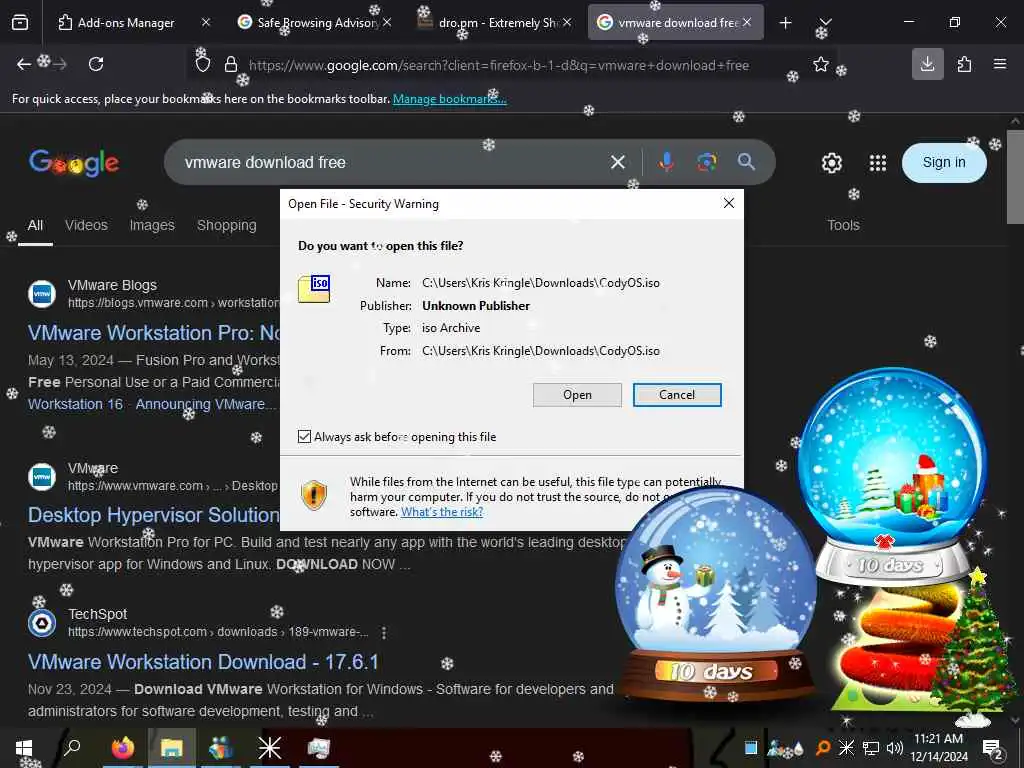Click the TechSpot site favicon
Screen dimensions: 1024x768
[x=42, y=623]
